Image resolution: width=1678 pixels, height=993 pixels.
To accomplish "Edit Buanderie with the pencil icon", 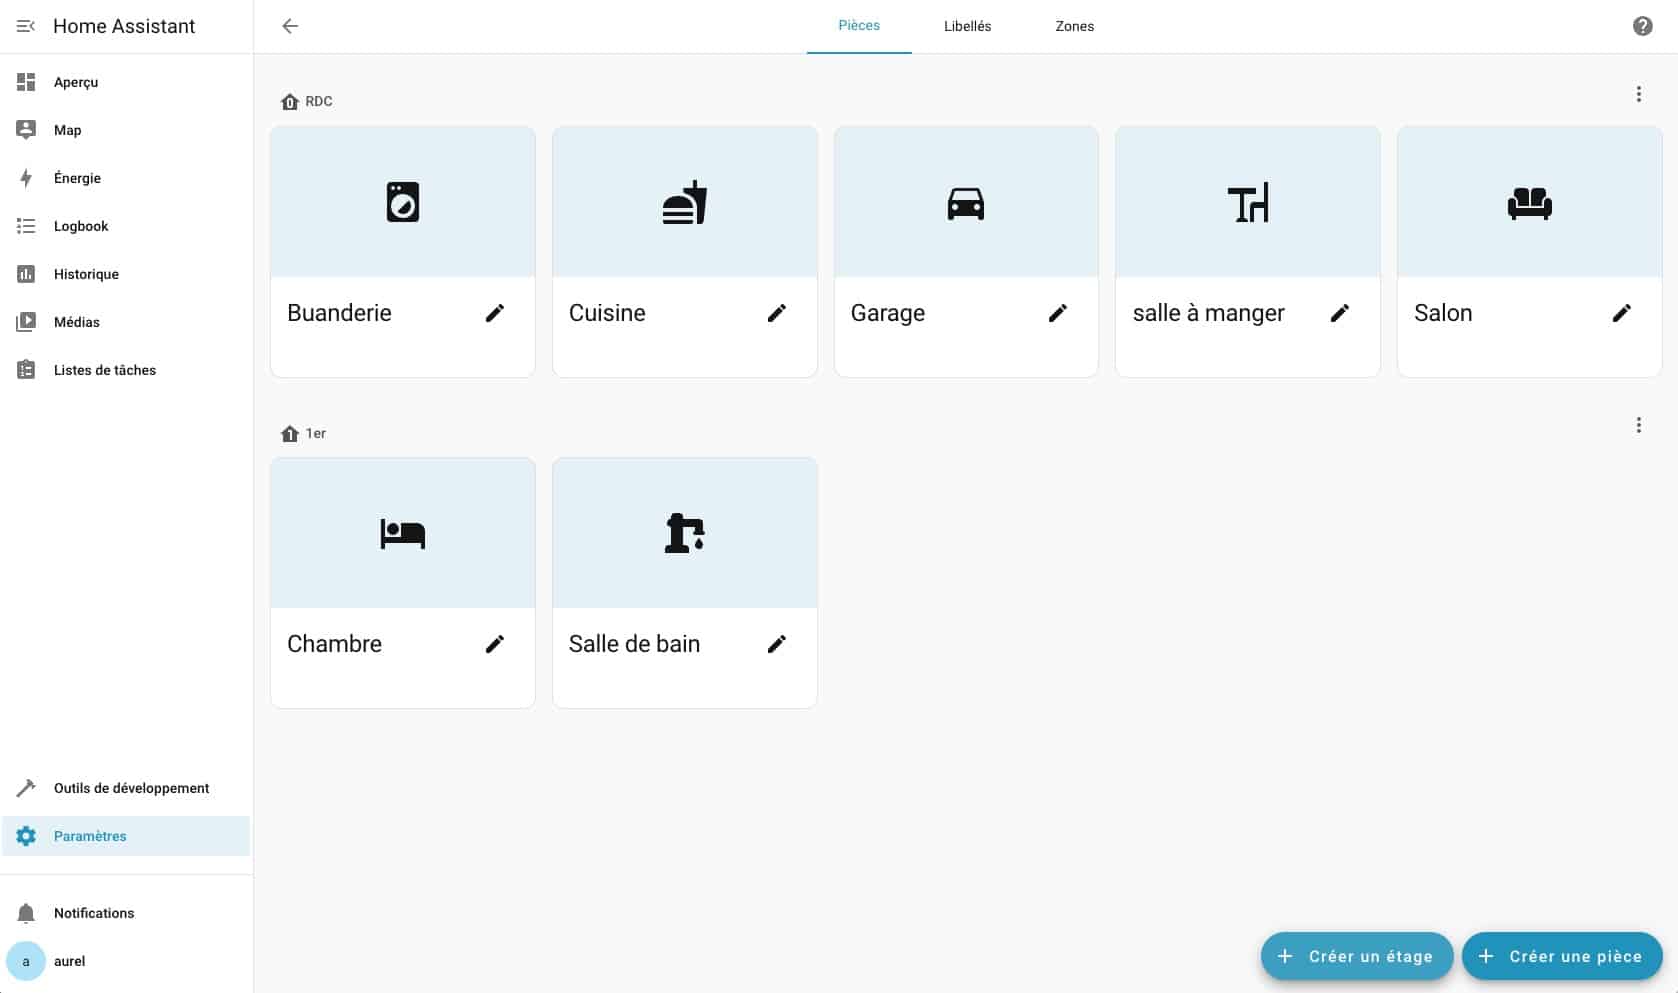I will [495, 313].
